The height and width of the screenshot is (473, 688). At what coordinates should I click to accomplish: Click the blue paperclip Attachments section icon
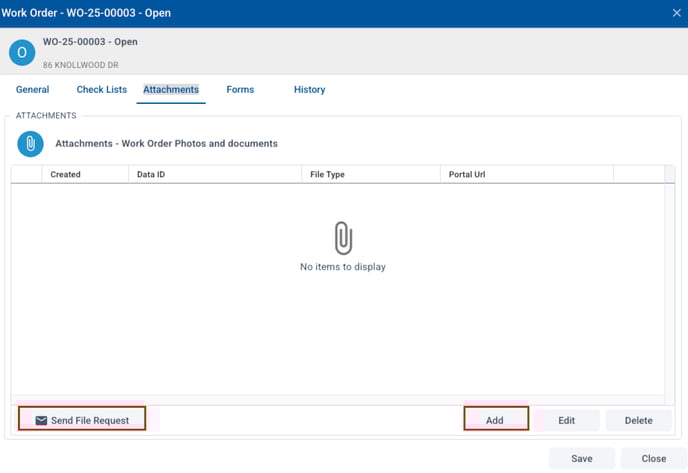coord(30,144)
